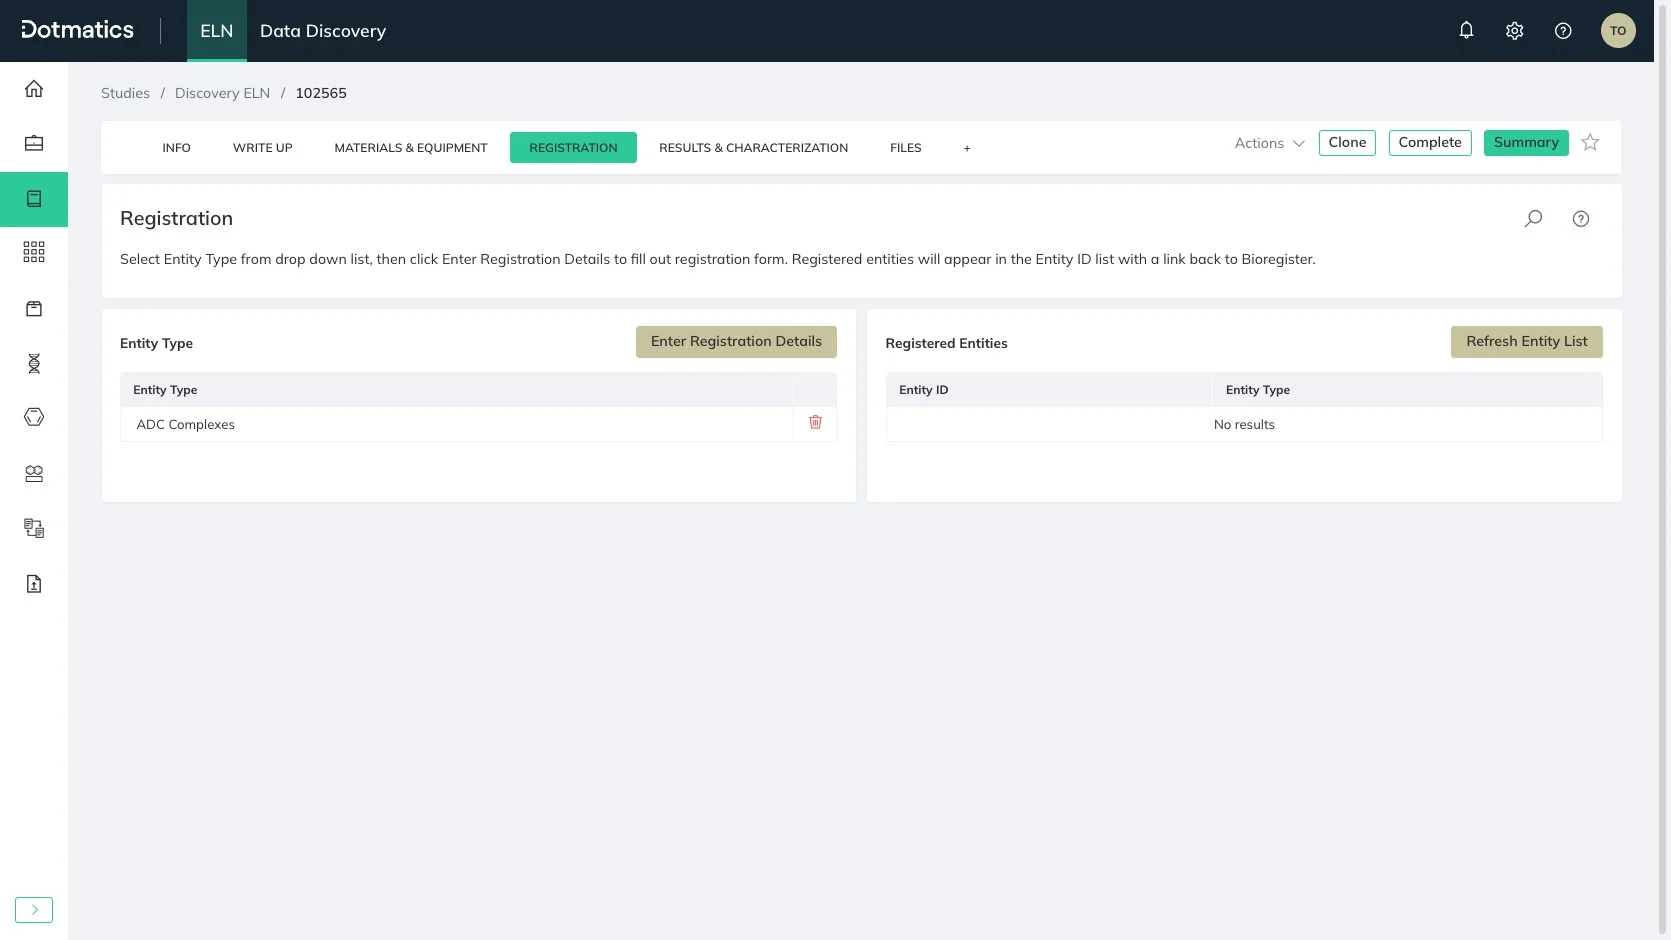Open the WRITE UP tab
The height and width of the screenshot is (940, 1671).
(x=263, y=148)
